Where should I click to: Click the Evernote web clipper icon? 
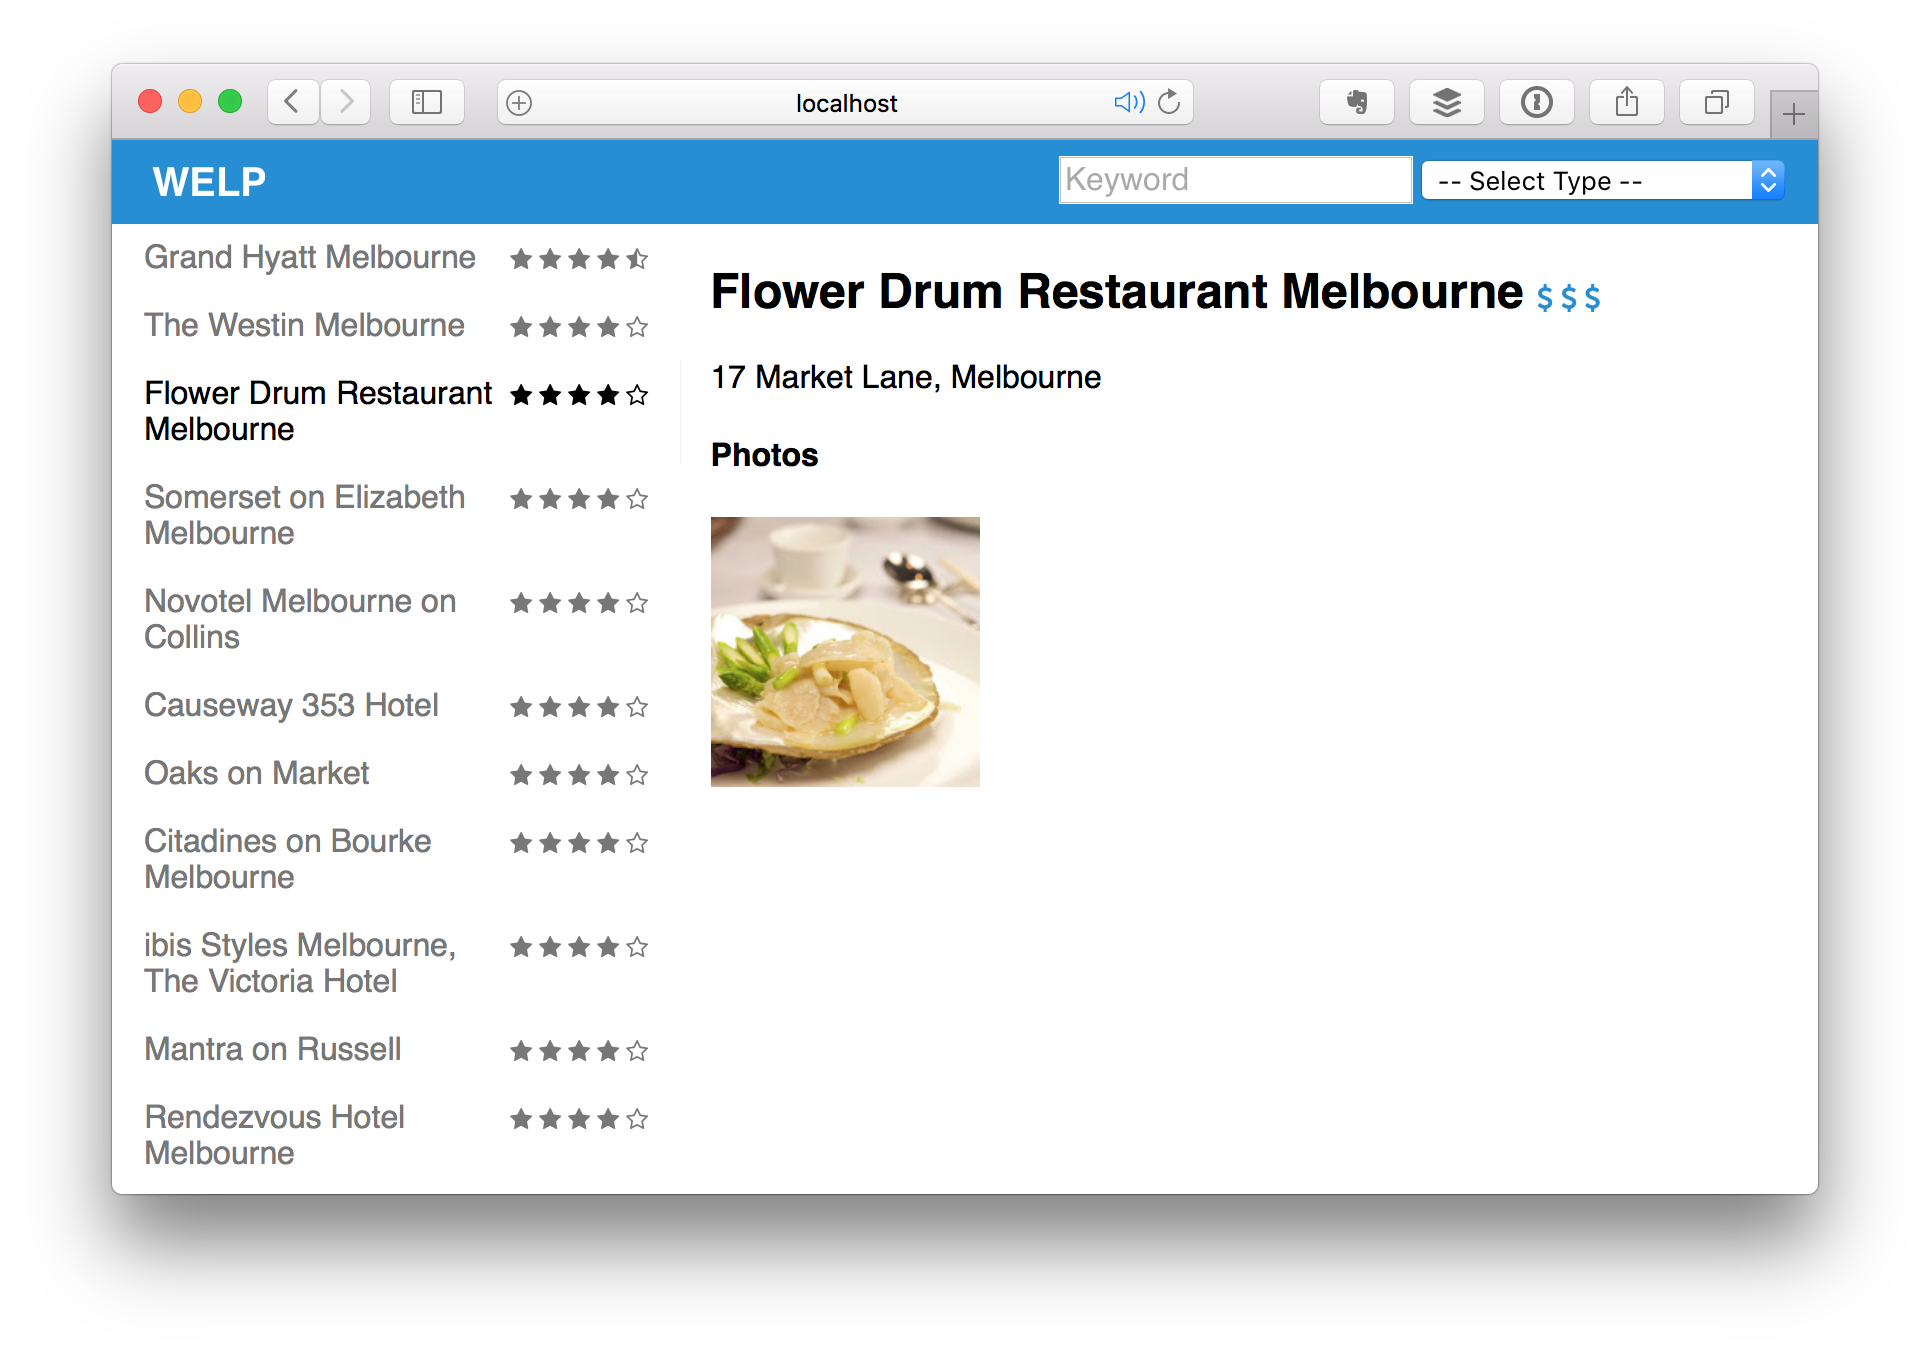(x=1356, y=102)
